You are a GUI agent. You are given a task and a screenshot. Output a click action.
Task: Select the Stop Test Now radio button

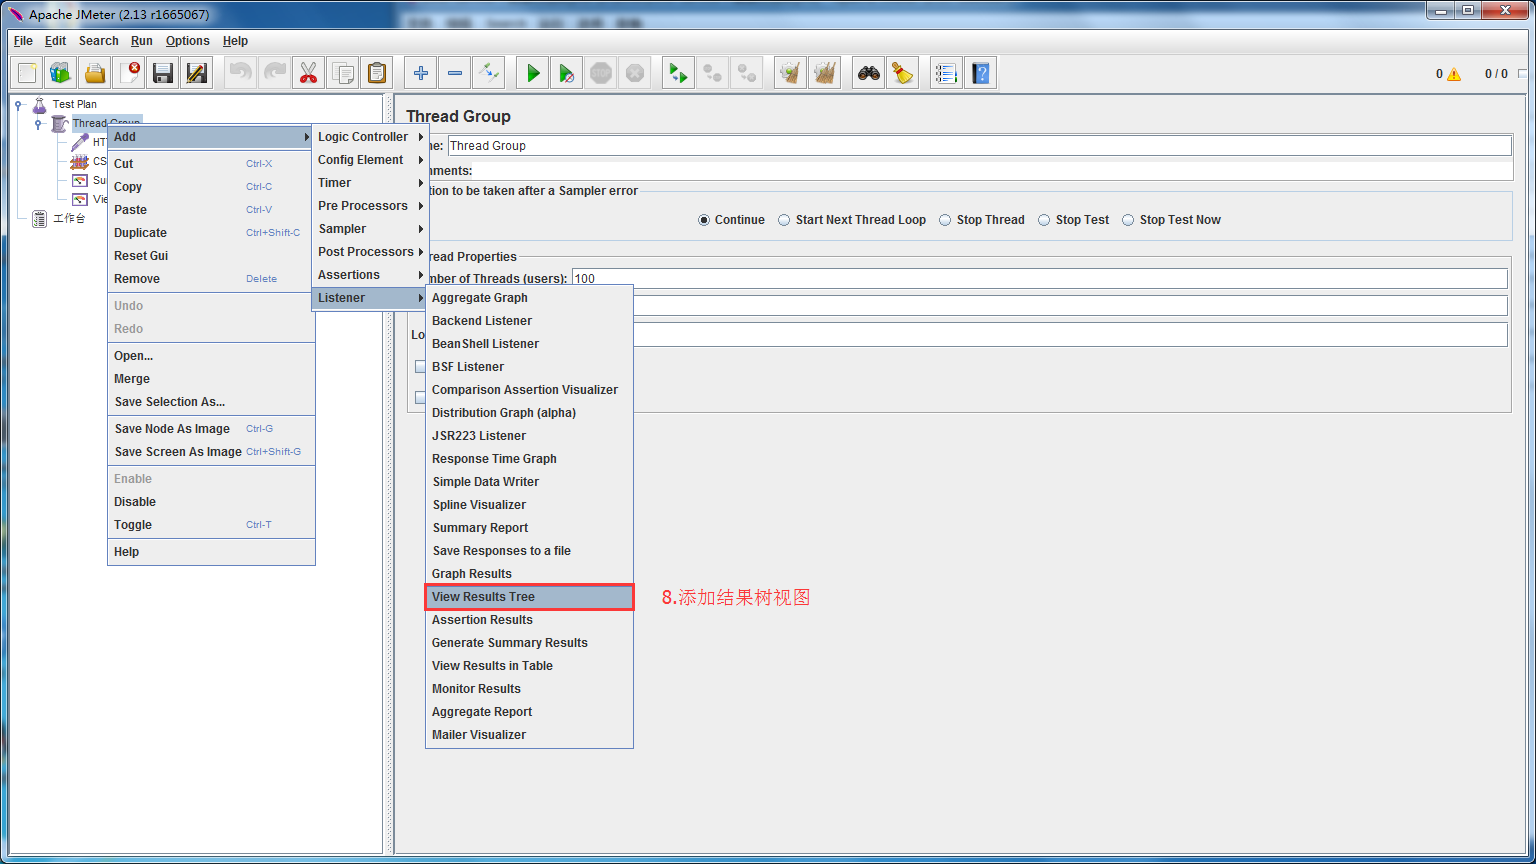coord(1128,220)
